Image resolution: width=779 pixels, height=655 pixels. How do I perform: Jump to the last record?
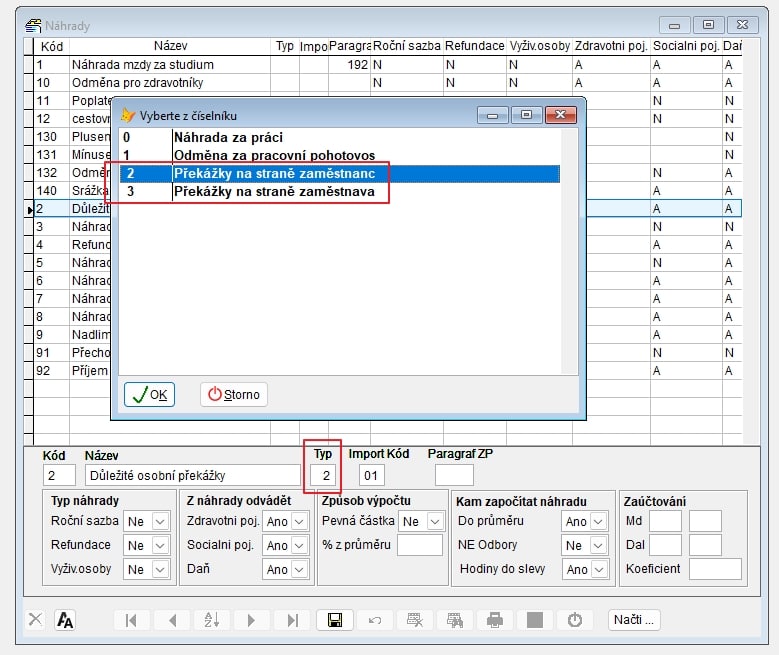coord(292,620)
